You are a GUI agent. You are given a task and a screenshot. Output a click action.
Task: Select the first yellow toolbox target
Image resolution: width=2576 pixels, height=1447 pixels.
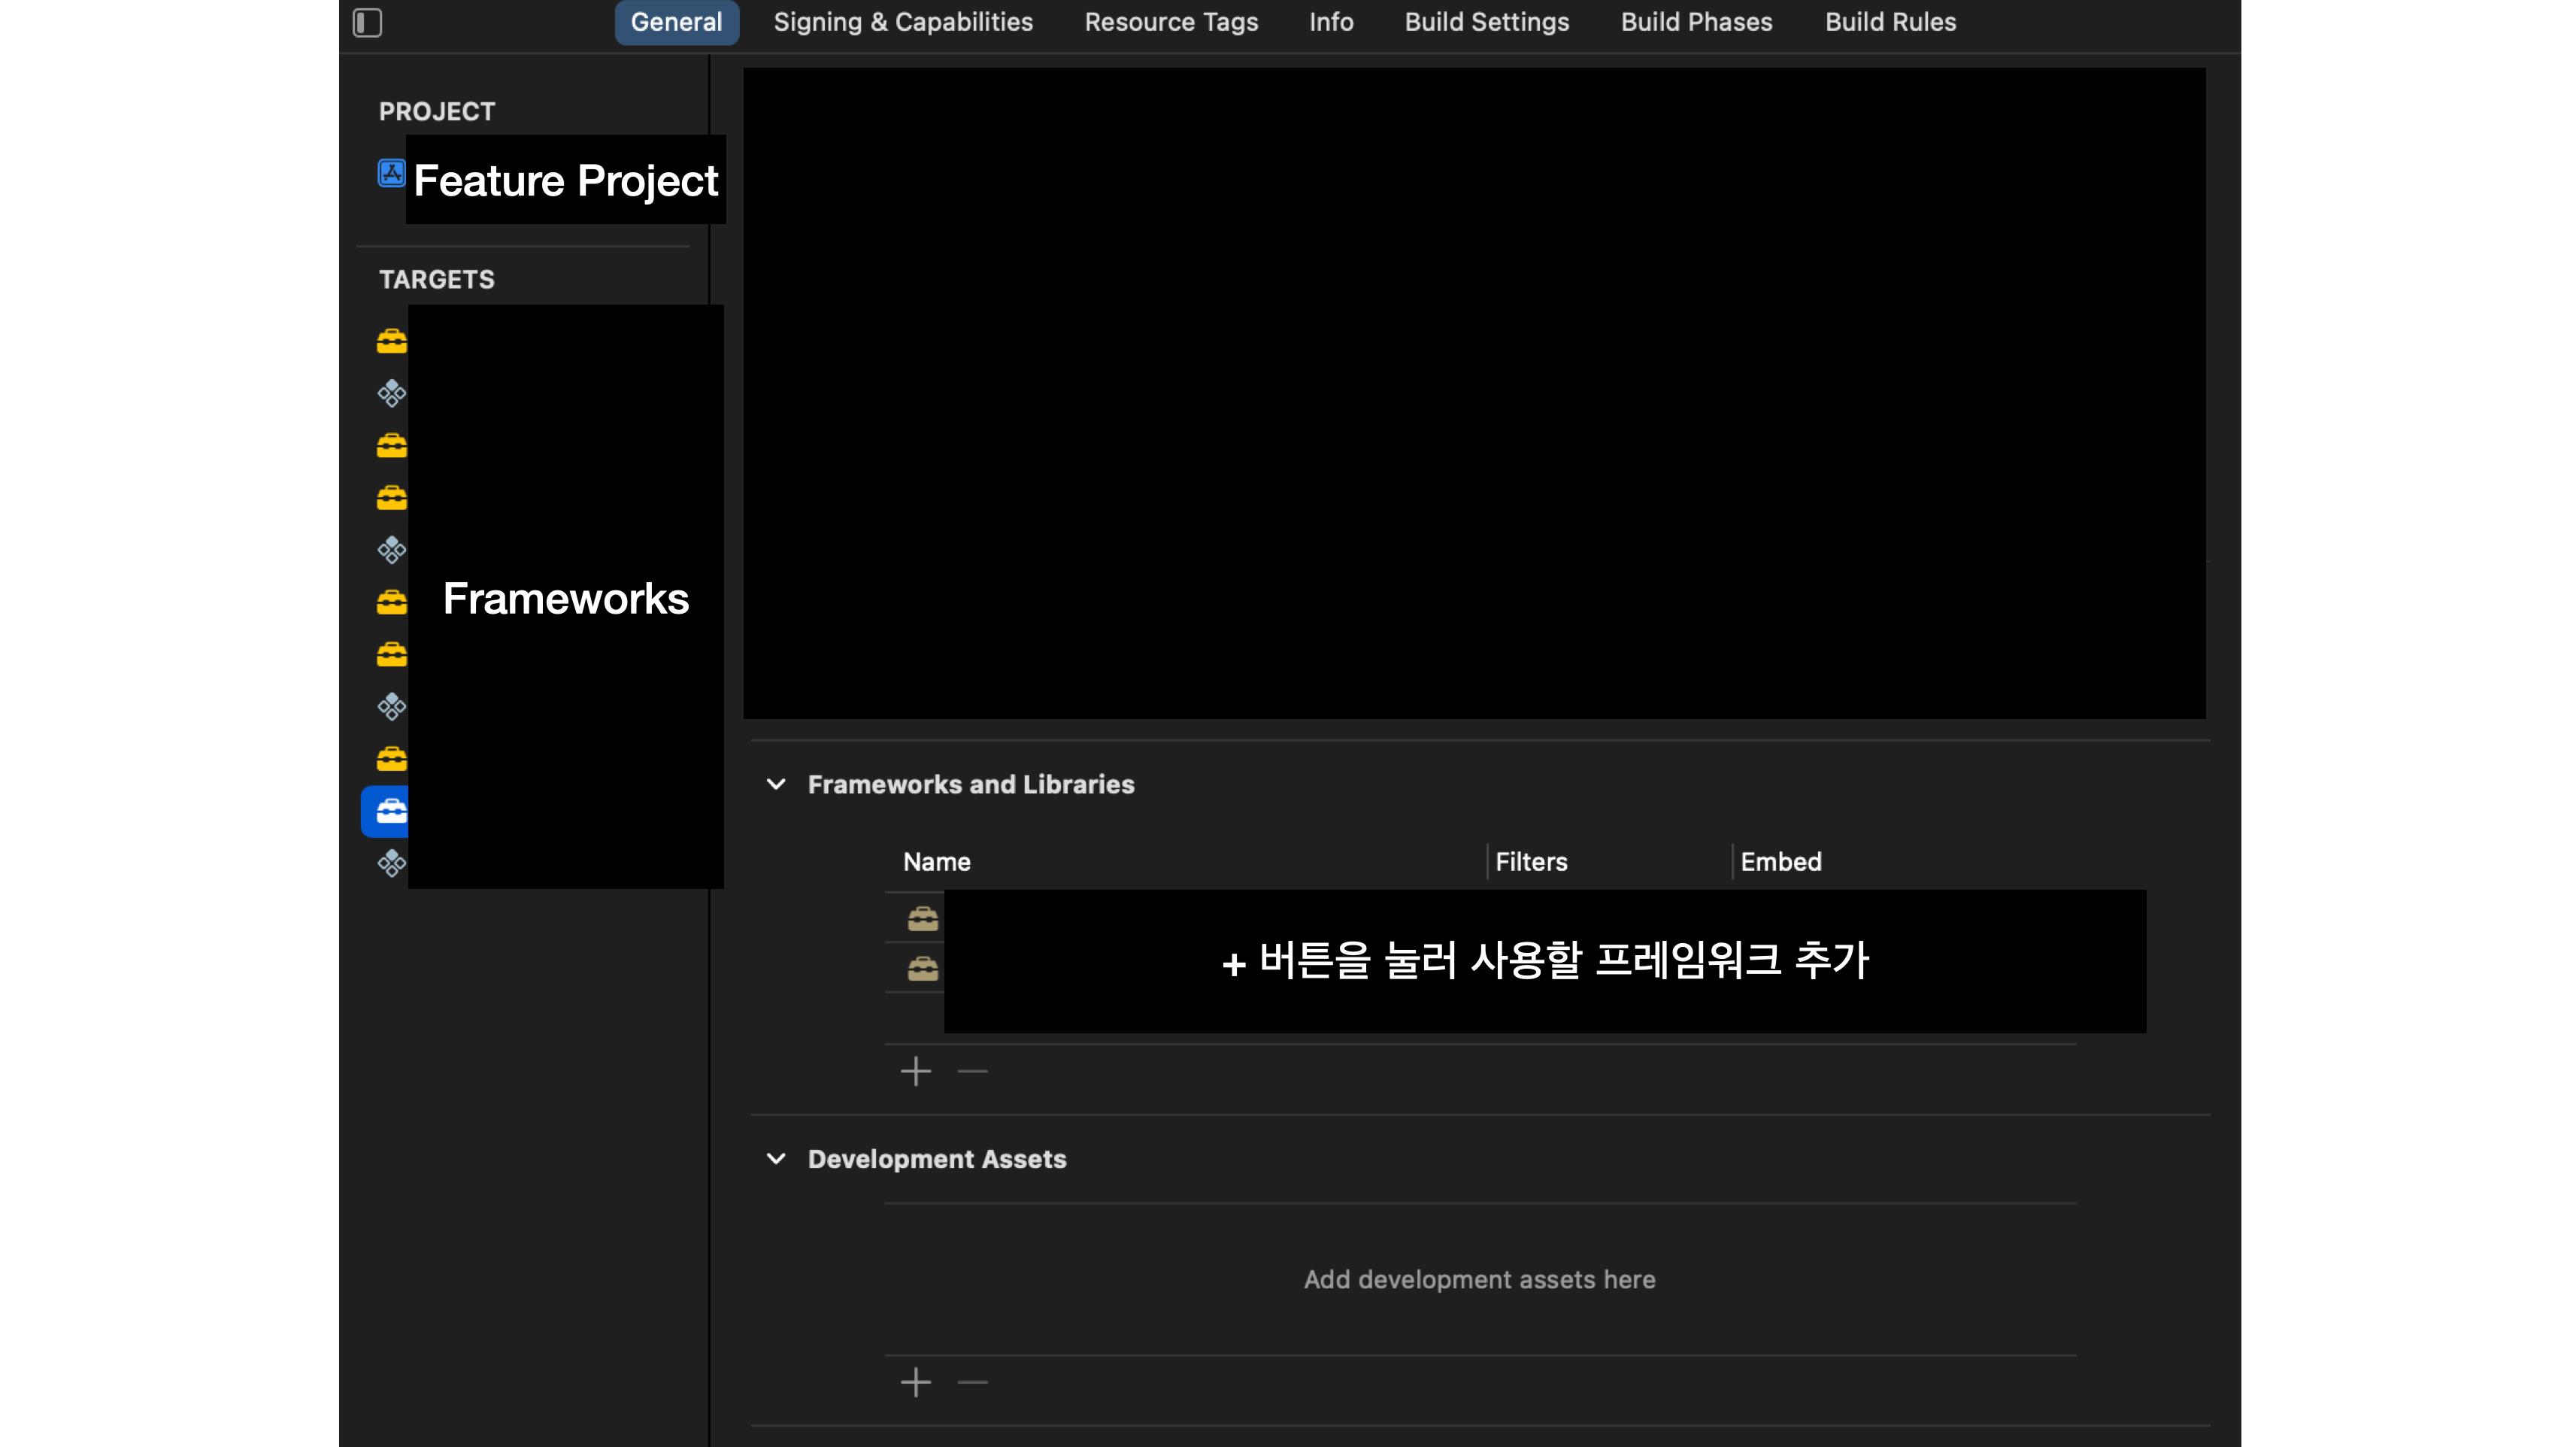coord(391,342)
